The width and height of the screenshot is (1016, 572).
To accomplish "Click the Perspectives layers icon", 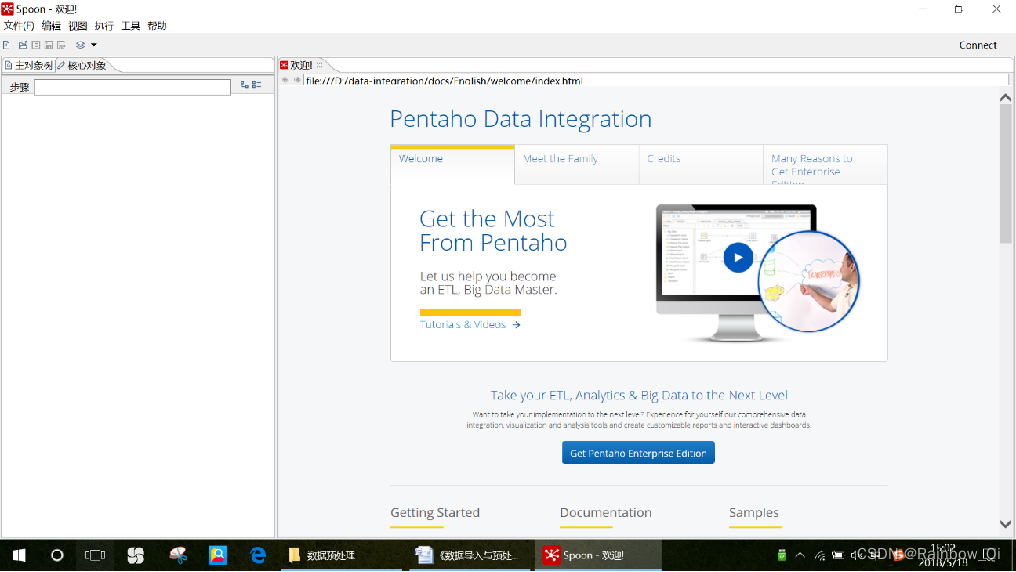I will click(x=80, y=45).
